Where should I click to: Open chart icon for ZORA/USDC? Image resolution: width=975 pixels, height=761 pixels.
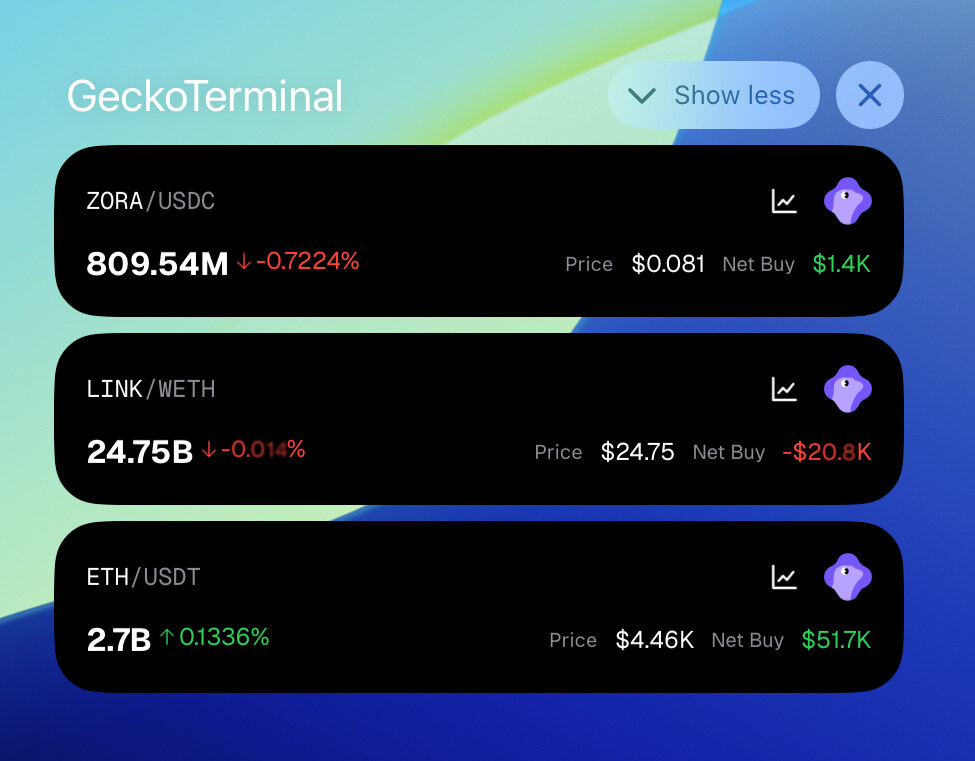pyautogui.click(x=783, y=201)
